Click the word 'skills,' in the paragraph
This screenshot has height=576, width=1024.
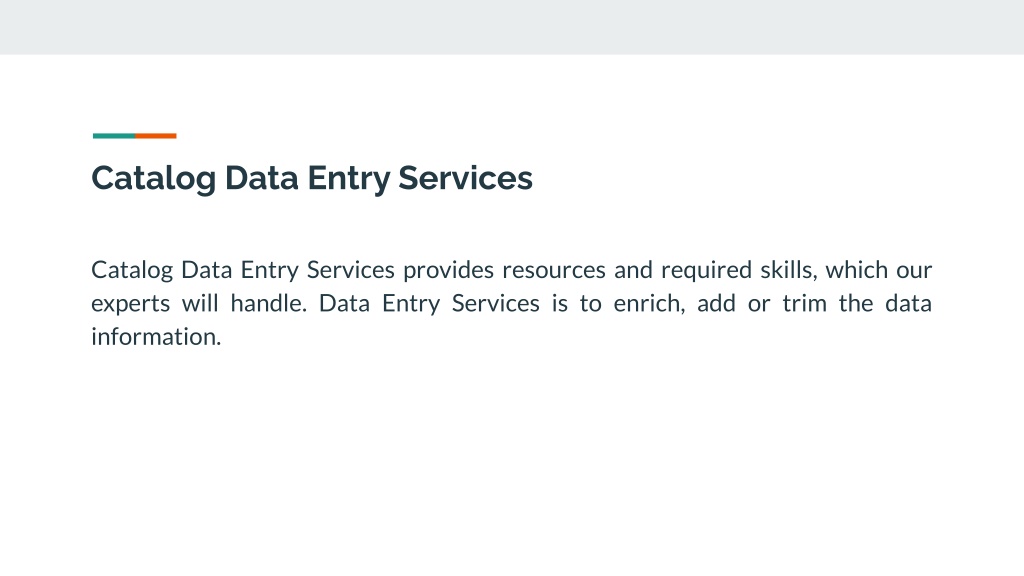coord(788,270)
